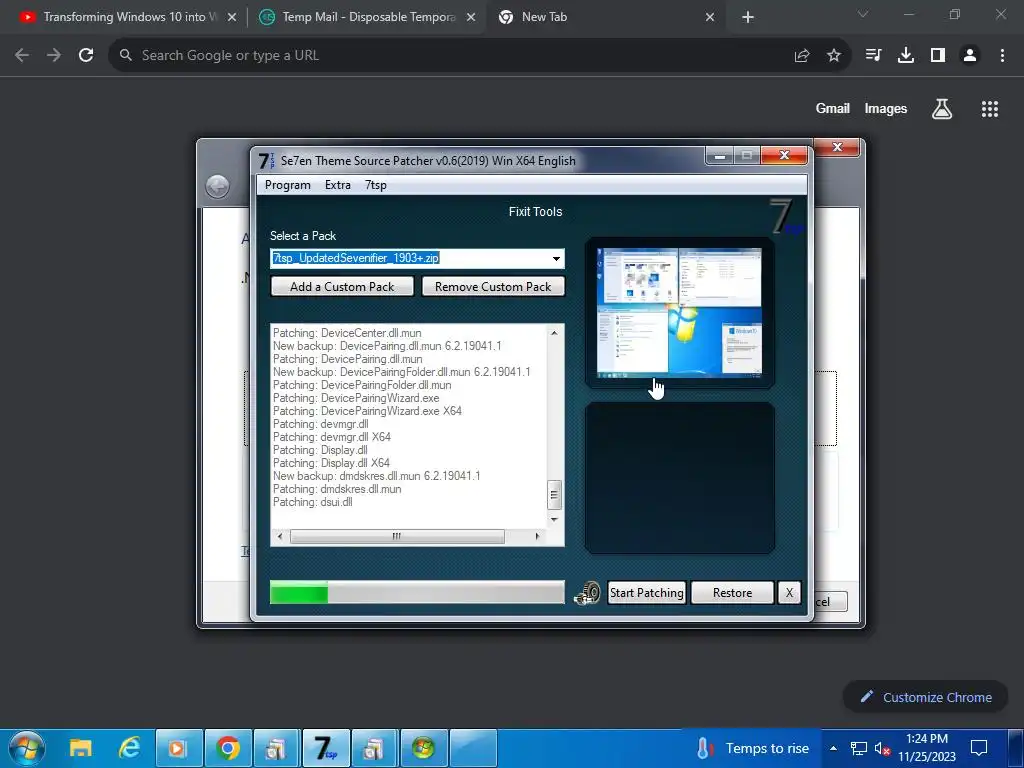1024x768 pixels.
Task: Show hidden system tray icons arrow
Action: point(833,748)
